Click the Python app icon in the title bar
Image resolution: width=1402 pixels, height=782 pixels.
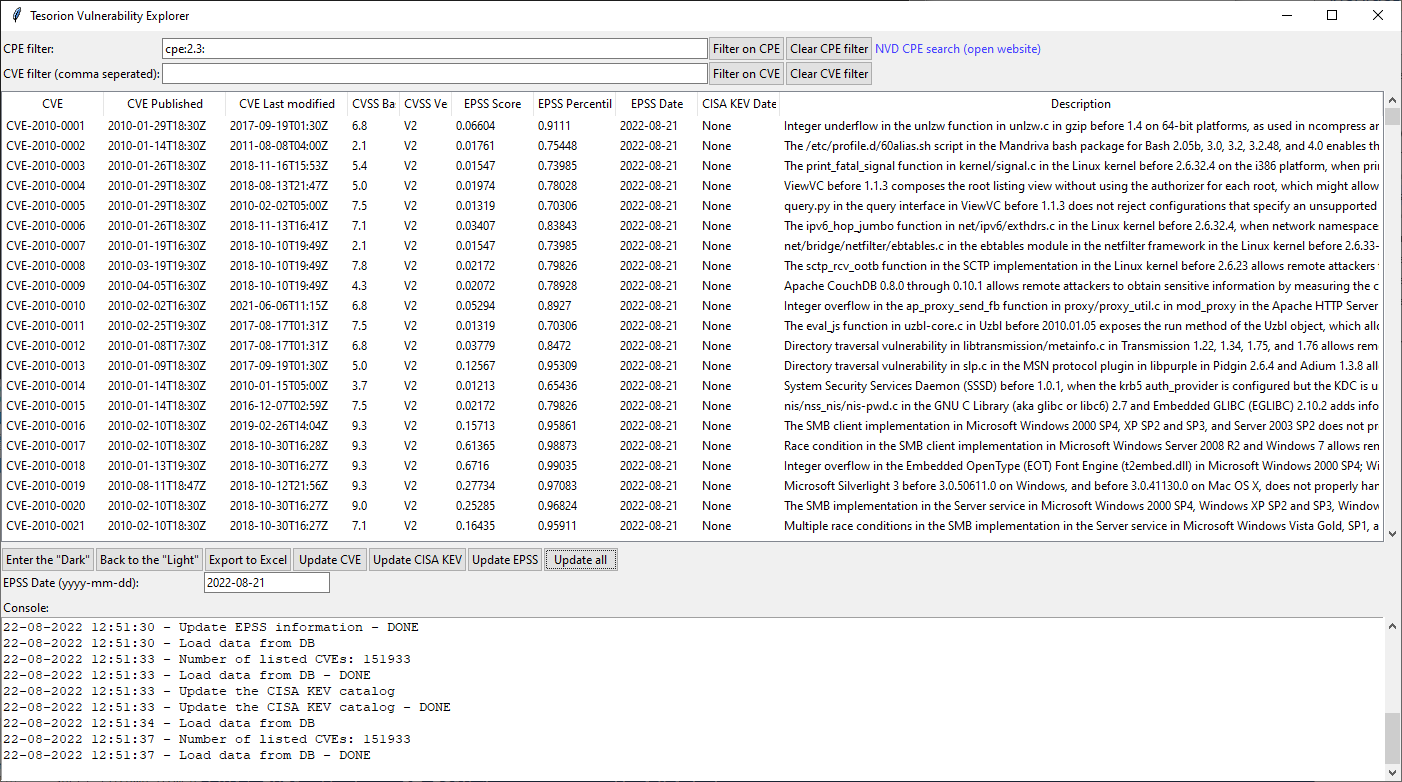[x=15, y=15]
